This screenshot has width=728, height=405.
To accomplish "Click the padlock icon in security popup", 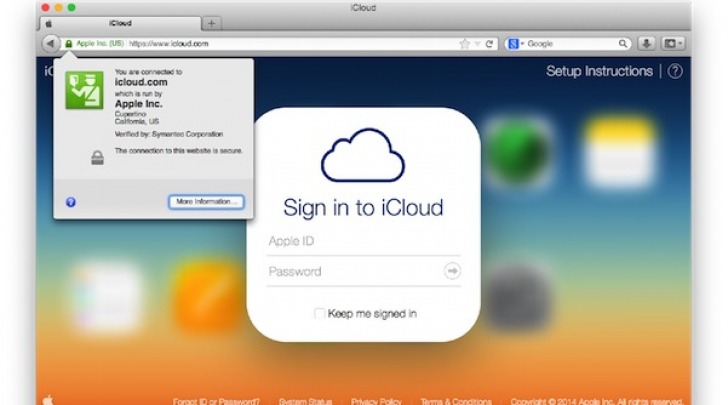I will (98, 158).
